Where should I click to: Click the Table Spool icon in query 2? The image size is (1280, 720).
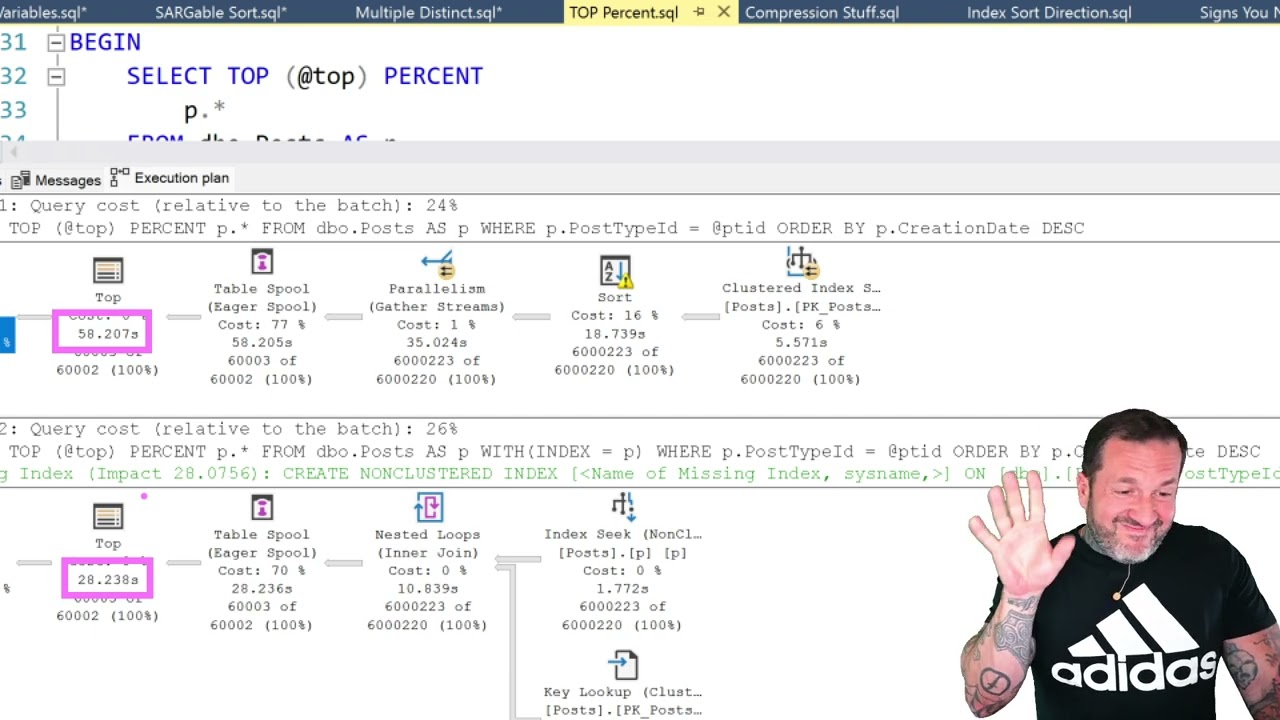coord(262,508)
